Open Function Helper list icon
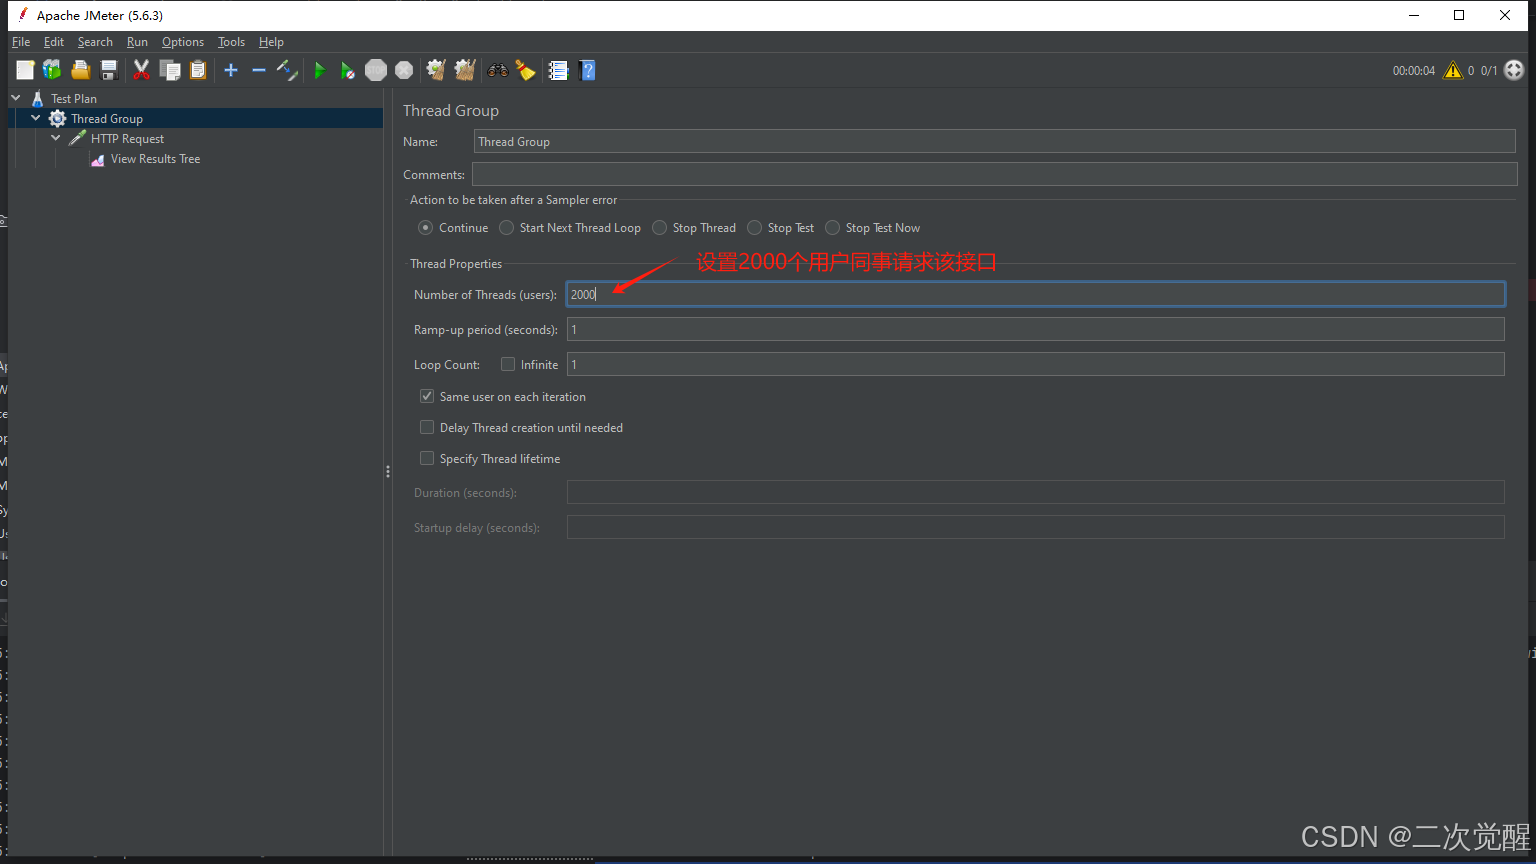Screen dimensions: 1536x864 pyautogui.click(x=558, y=70)
